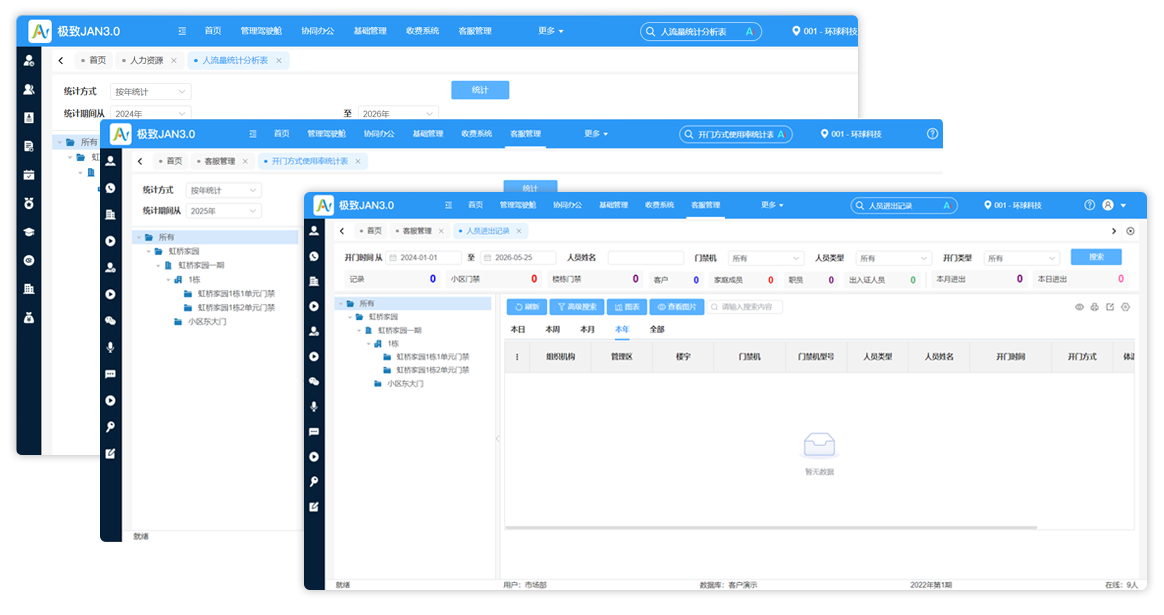Open 高级搜索 advanced search filter
The height and width of the screenshot is (615, 1164).
(x=577, y=307)
